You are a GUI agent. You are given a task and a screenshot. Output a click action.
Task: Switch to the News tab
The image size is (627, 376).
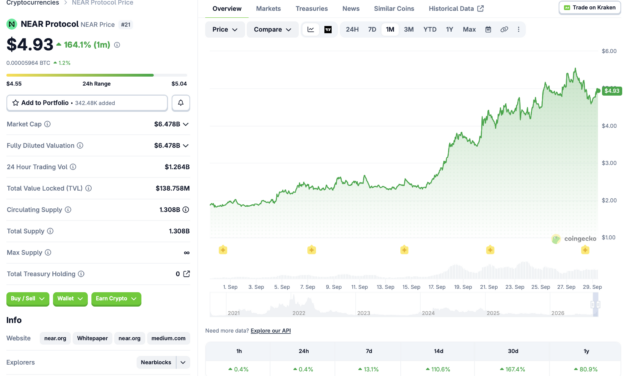click(351, 9)
